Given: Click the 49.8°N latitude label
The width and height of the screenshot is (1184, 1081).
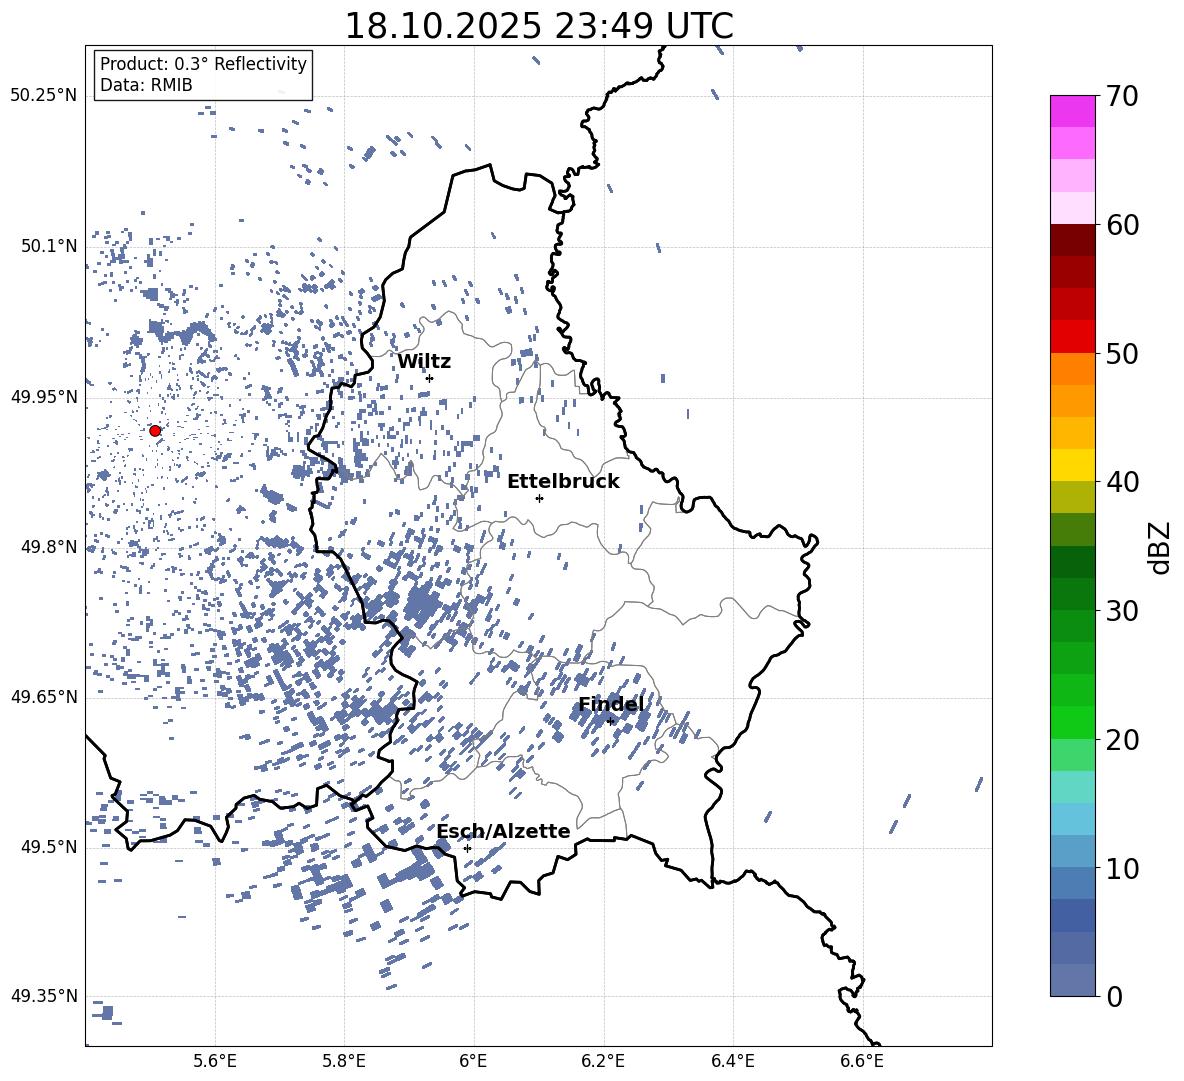Looking at the screenshot, I should (49, 547).
